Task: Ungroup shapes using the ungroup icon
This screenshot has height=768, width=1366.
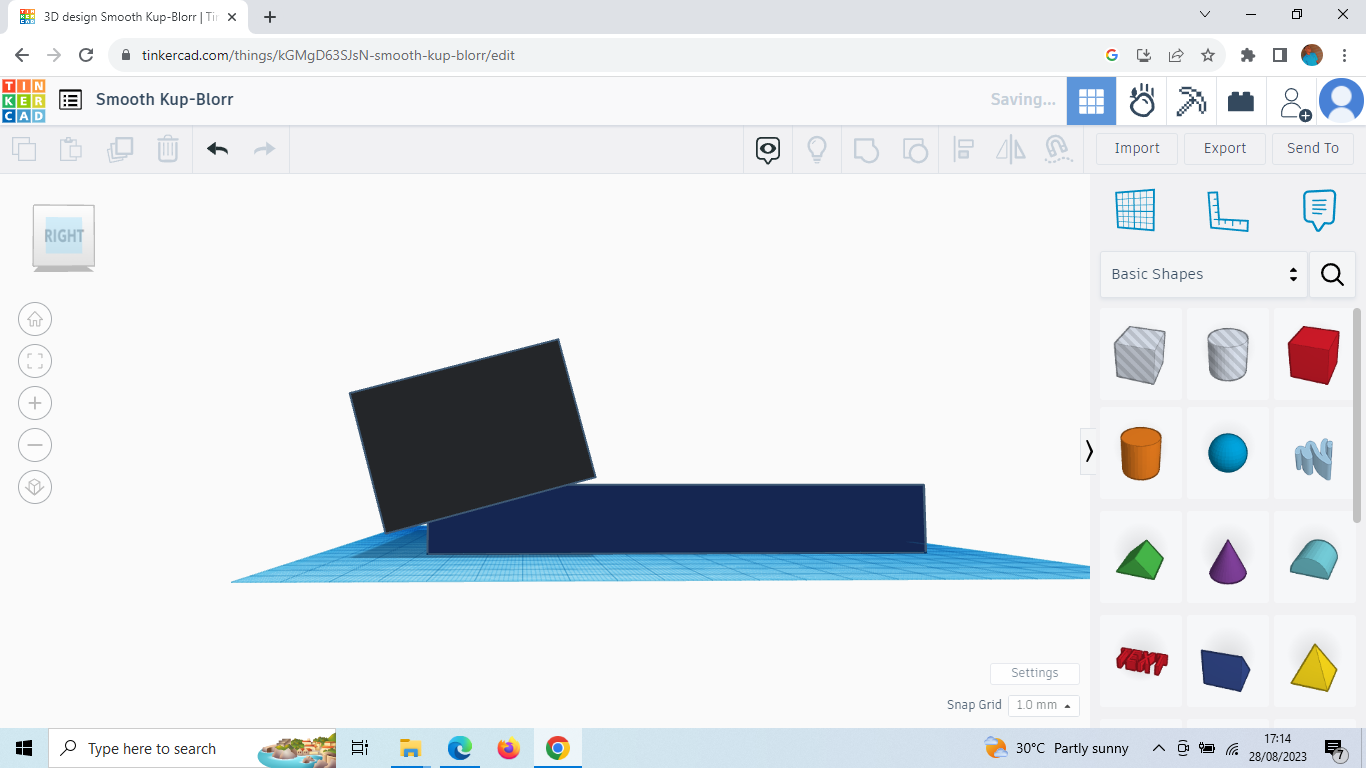Action: (x=915, y=149)
